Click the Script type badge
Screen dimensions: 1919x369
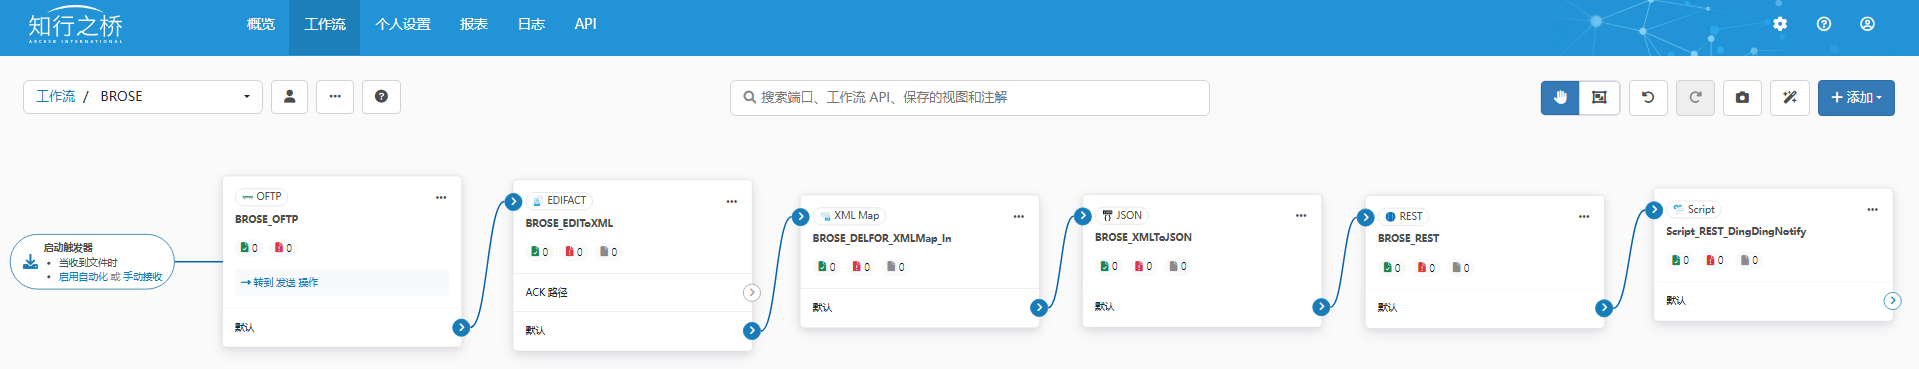point(1694,209)
